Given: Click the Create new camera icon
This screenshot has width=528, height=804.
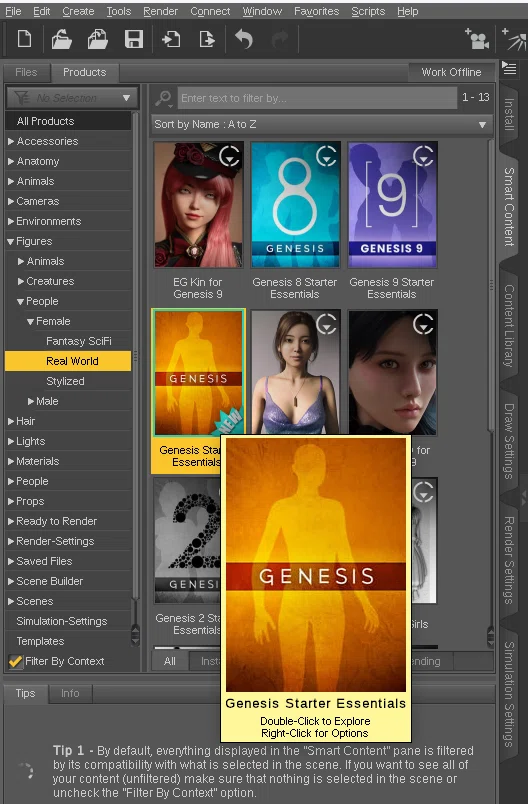Looking at the screenshot, I should [x=477, y=39].
